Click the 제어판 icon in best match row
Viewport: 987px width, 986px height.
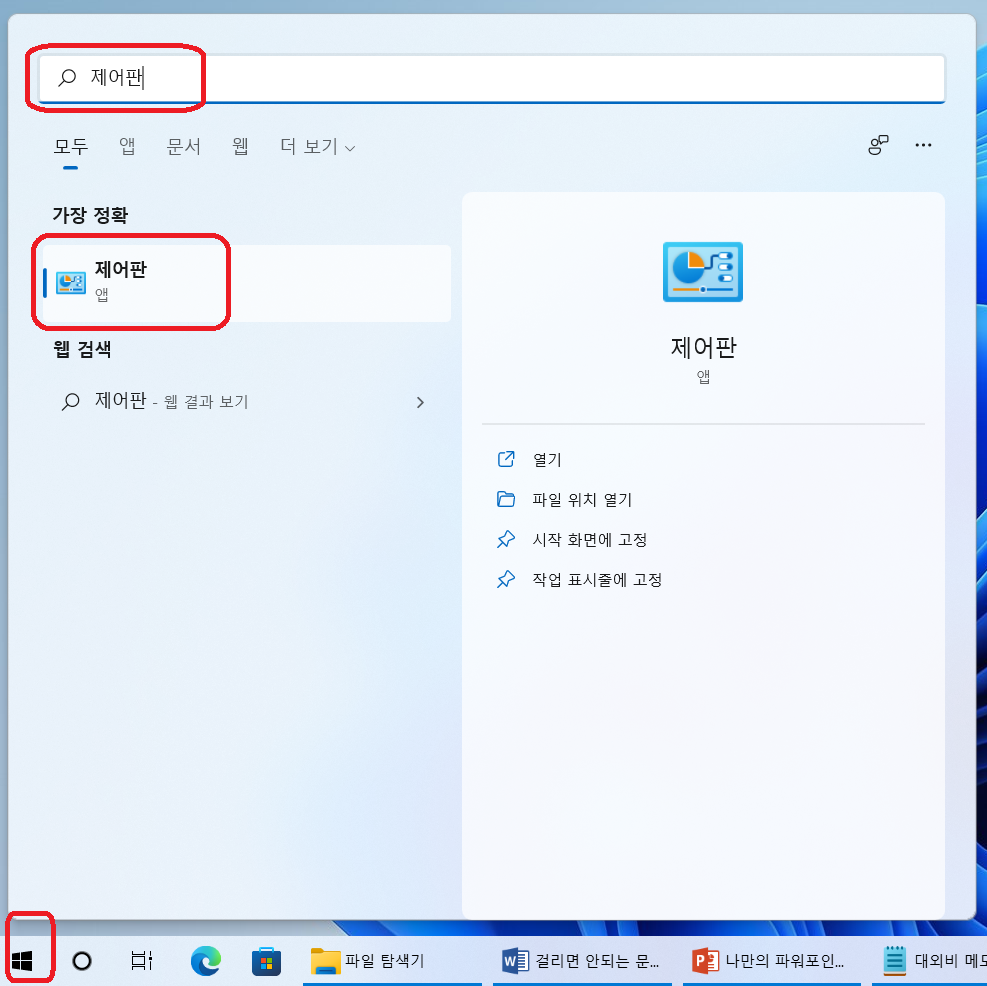[70, 283]
